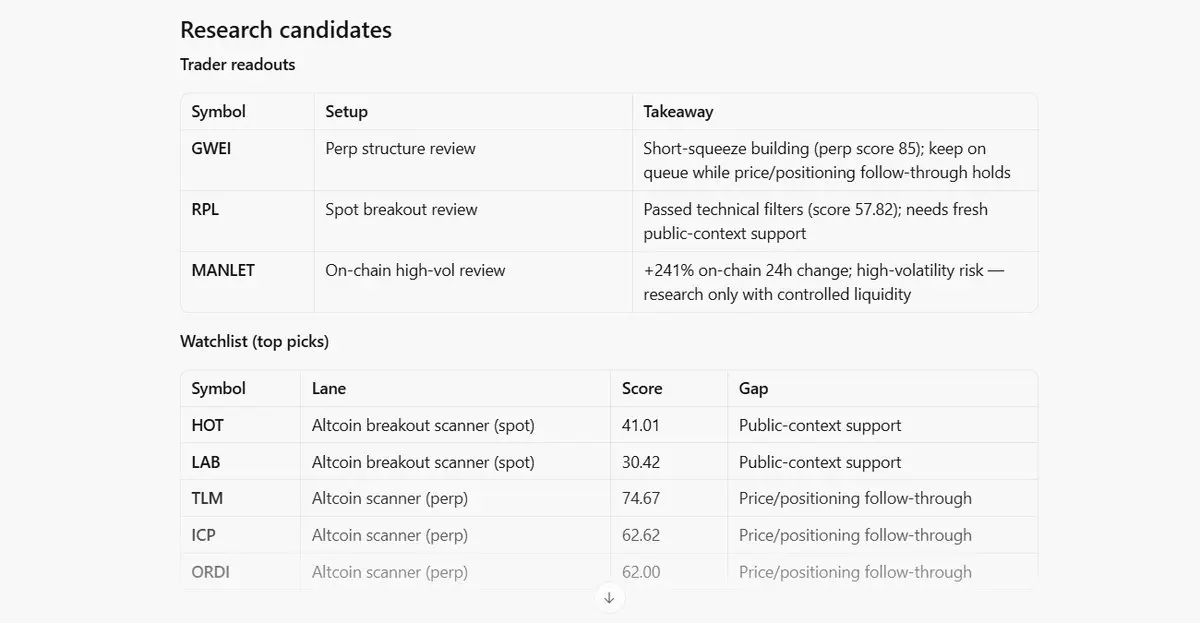The image size is (1200, 623).
Task: Click the Trader readouts subheading
Action: [x=238, y=65]
